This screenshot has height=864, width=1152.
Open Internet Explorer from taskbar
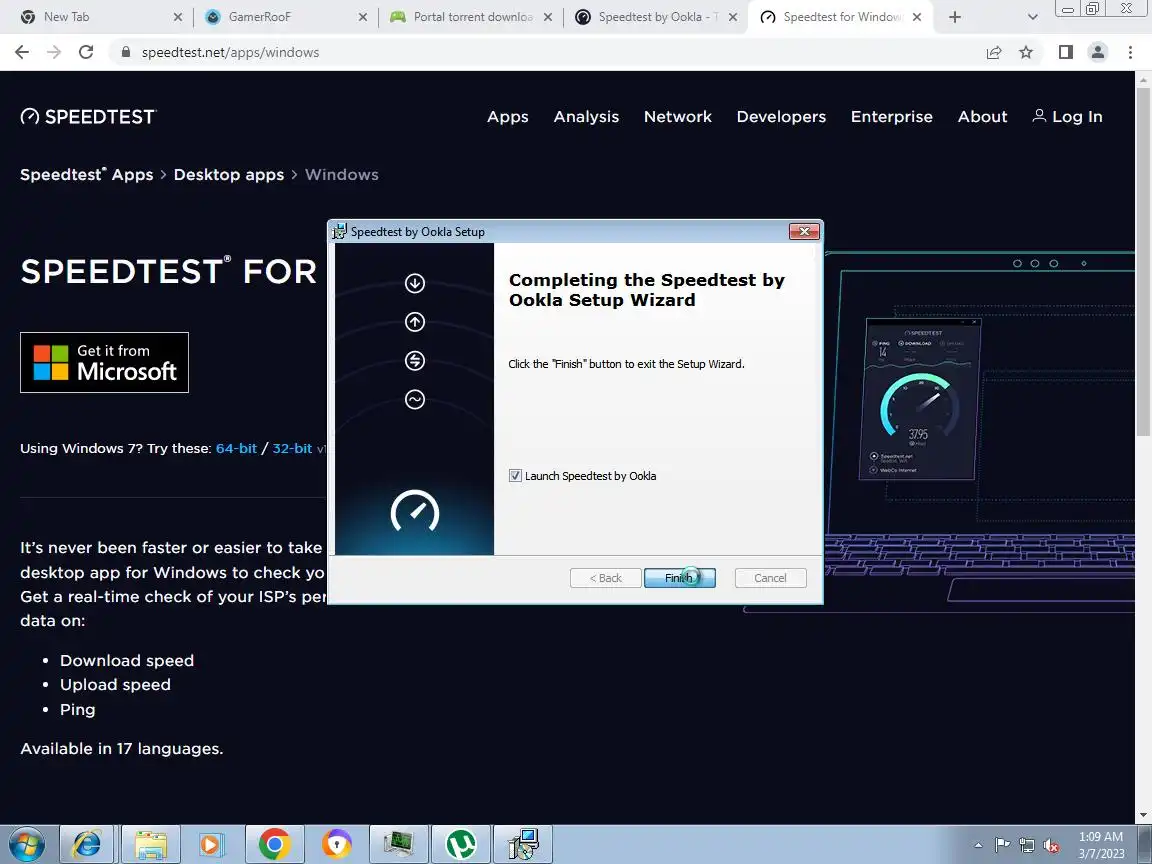point(87,845)
